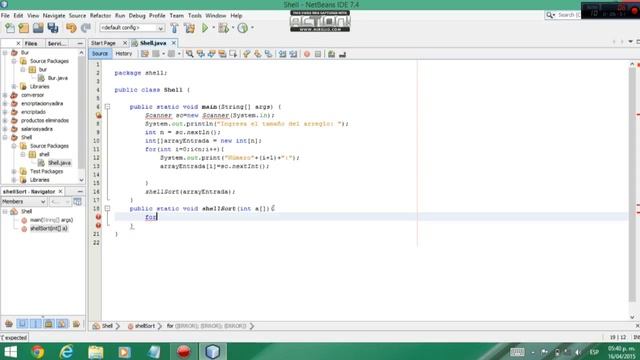Click the Shift Line Left icon in editor toolbar
Image resolution: width=640 pixels, height=360 pixels.
(x=282, y=54)
